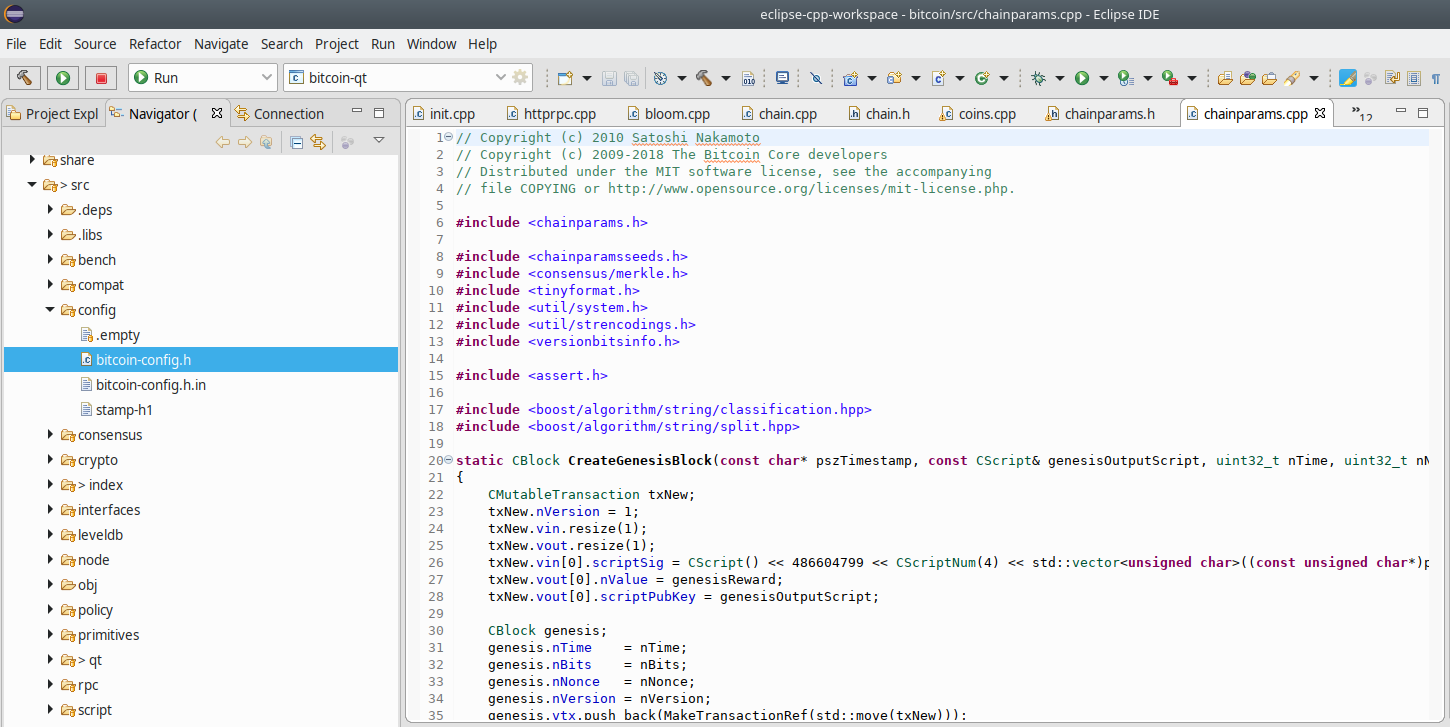Expand the crypto folder

50,460
